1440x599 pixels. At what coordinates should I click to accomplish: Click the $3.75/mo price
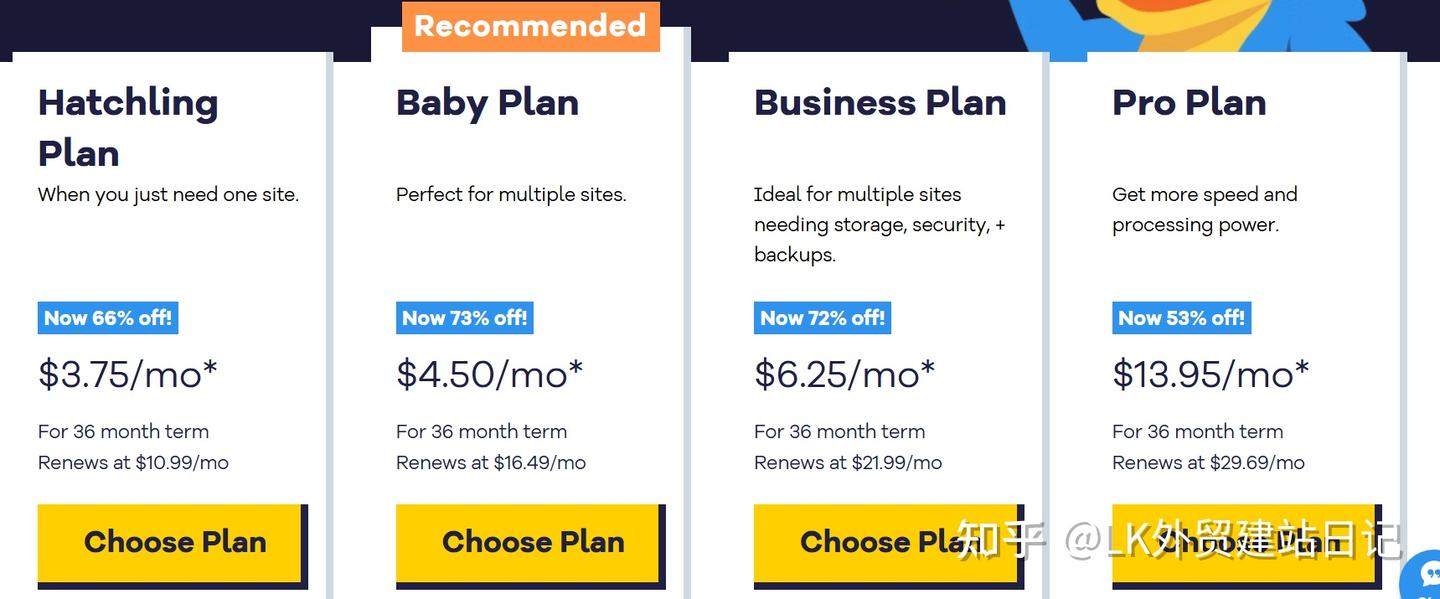128,374
